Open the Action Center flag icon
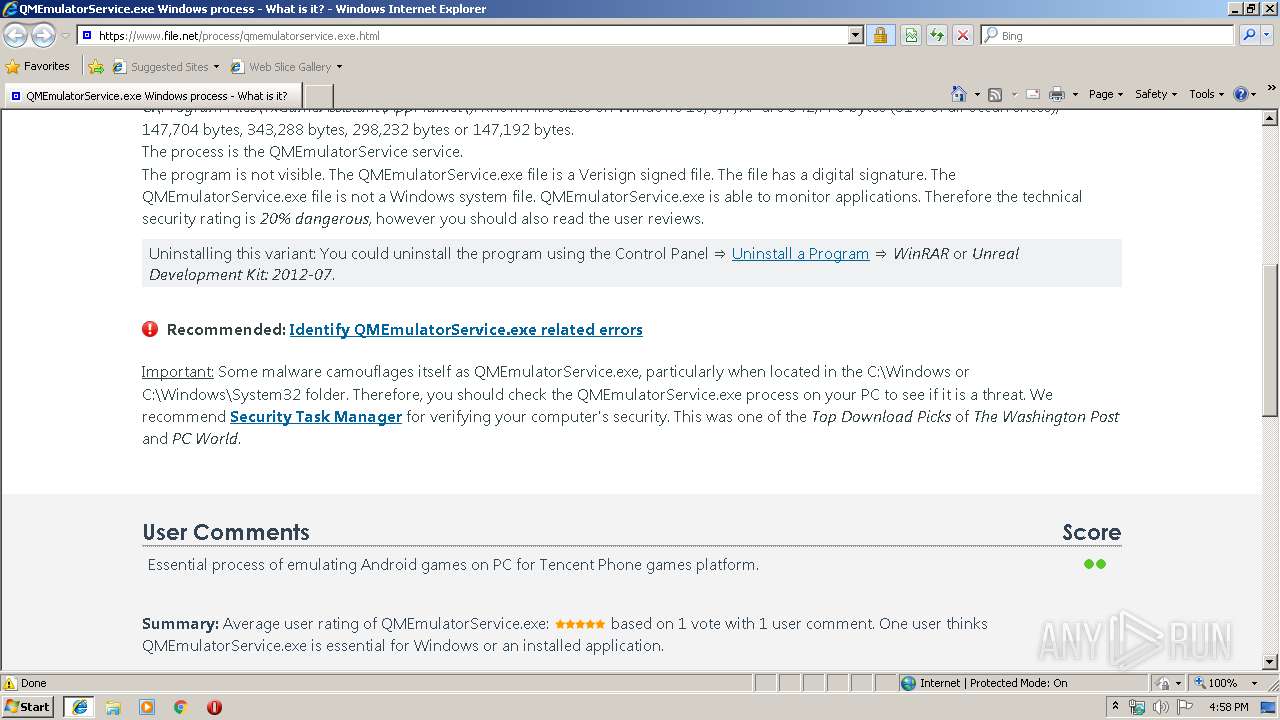Image resolution: width=1280 pixels, height=720 pixels. [x=1185, y=707]
